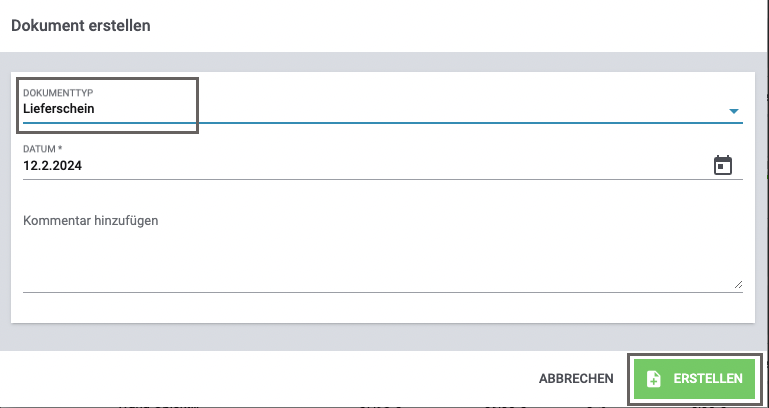Click the Kommentar hinzufügen placeholder text
This screenshot has height=408, width=769.
91,220
